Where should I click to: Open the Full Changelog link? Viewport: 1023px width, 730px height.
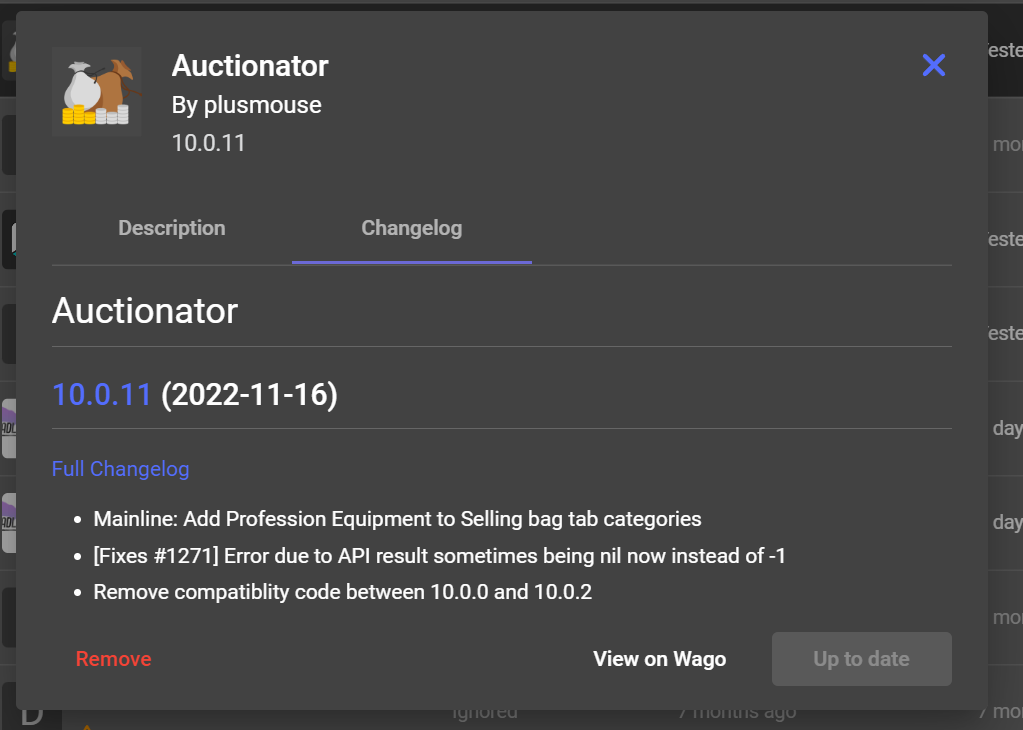tap(120, 468)
